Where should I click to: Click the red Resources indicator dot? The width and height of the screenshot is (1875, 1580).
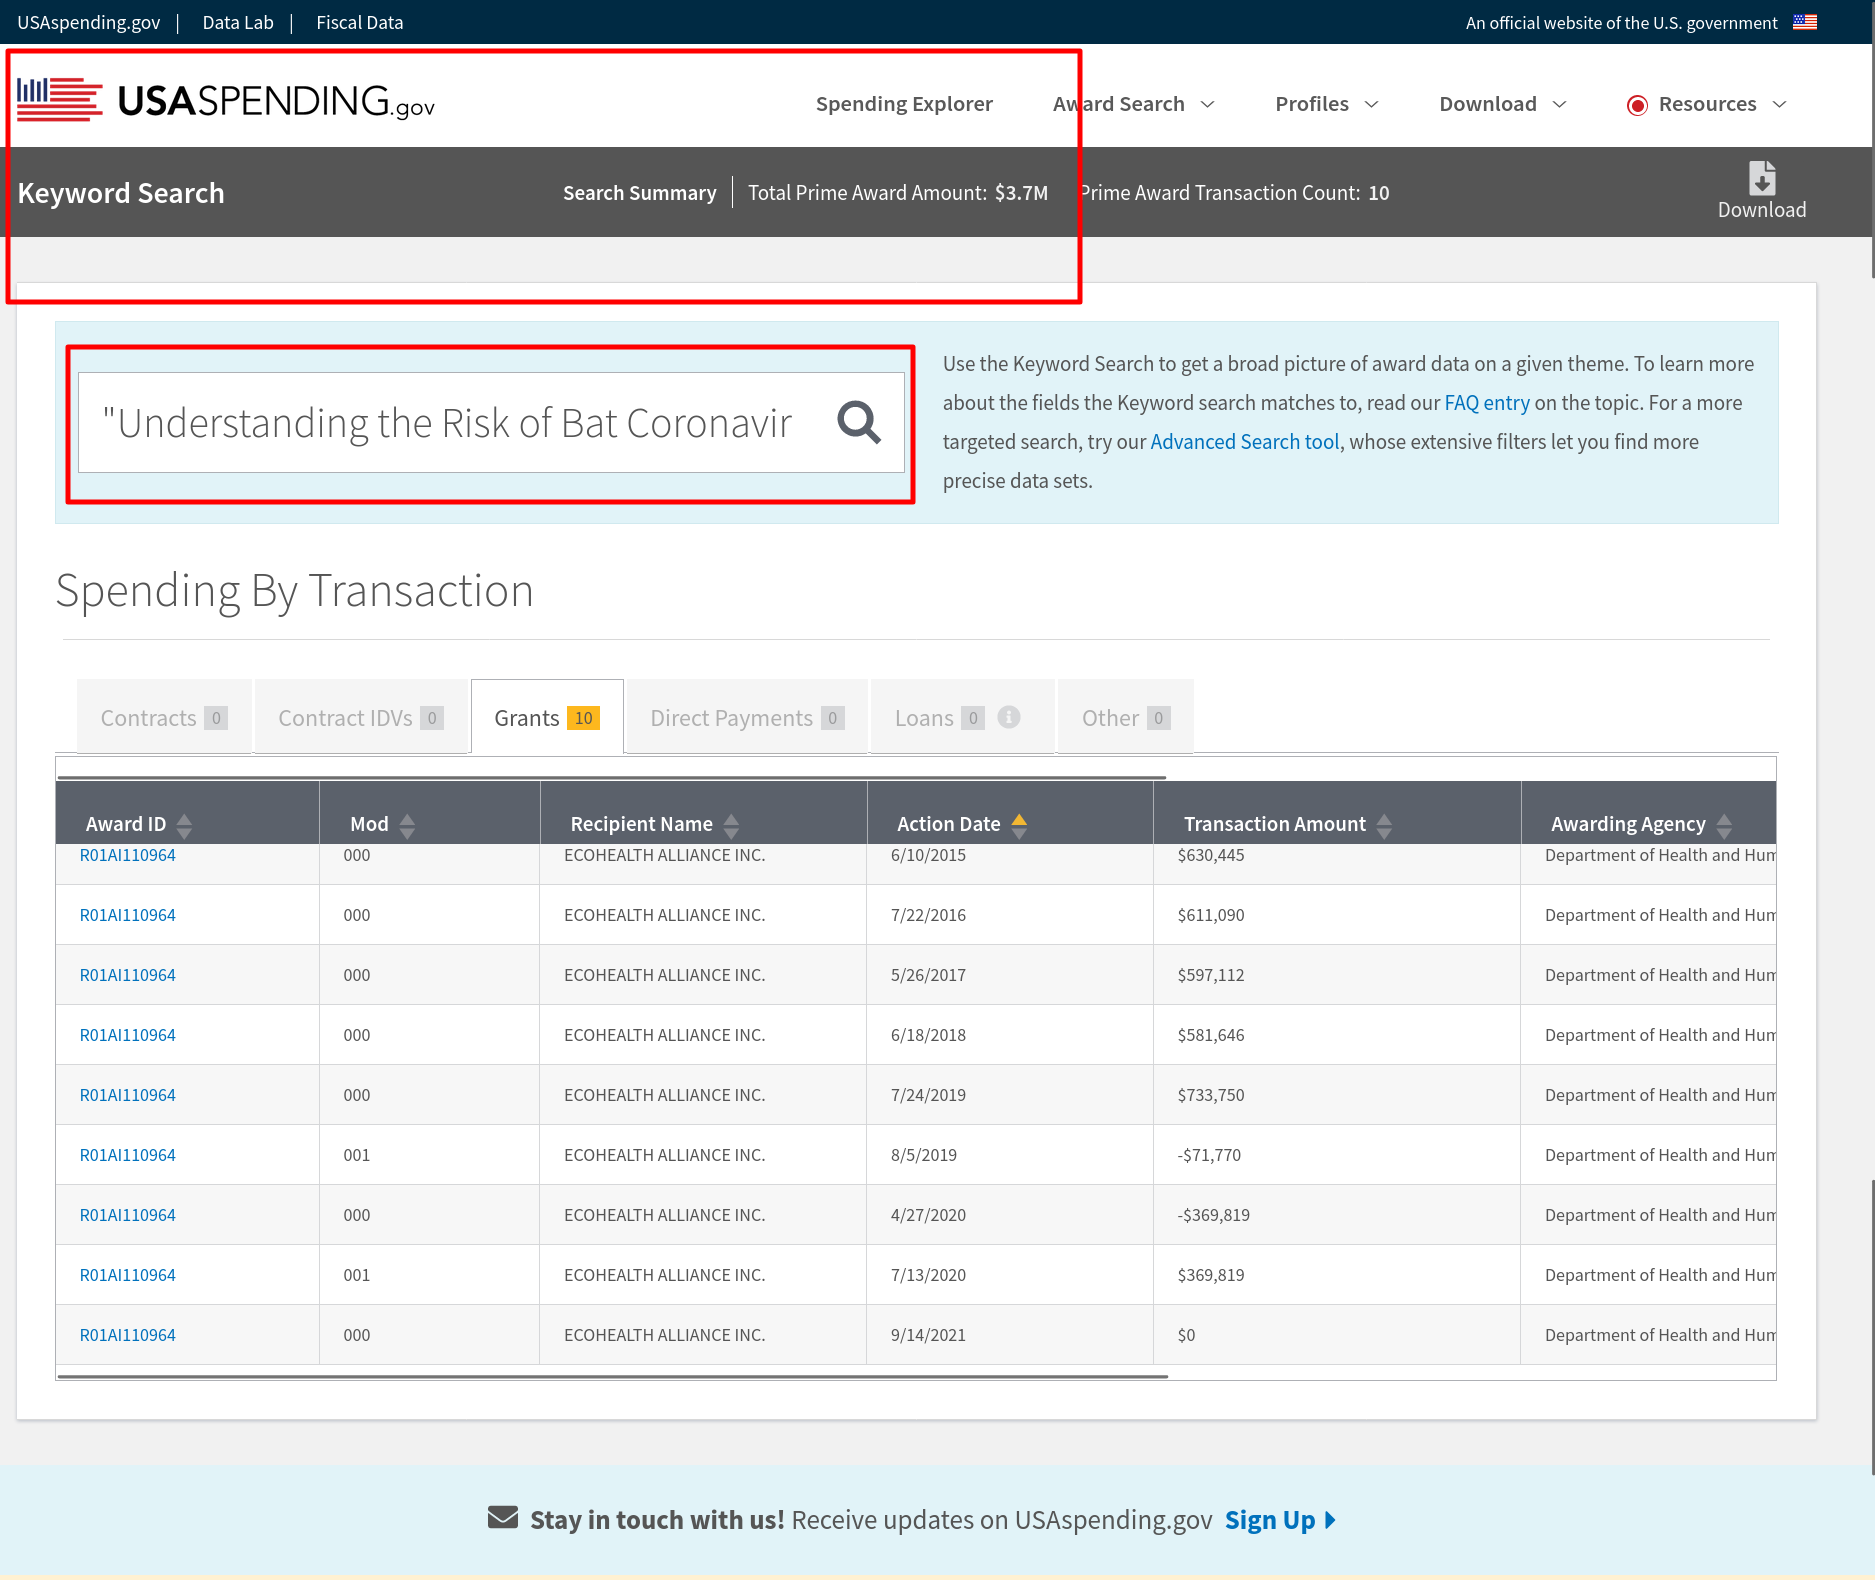point(1637,105)
